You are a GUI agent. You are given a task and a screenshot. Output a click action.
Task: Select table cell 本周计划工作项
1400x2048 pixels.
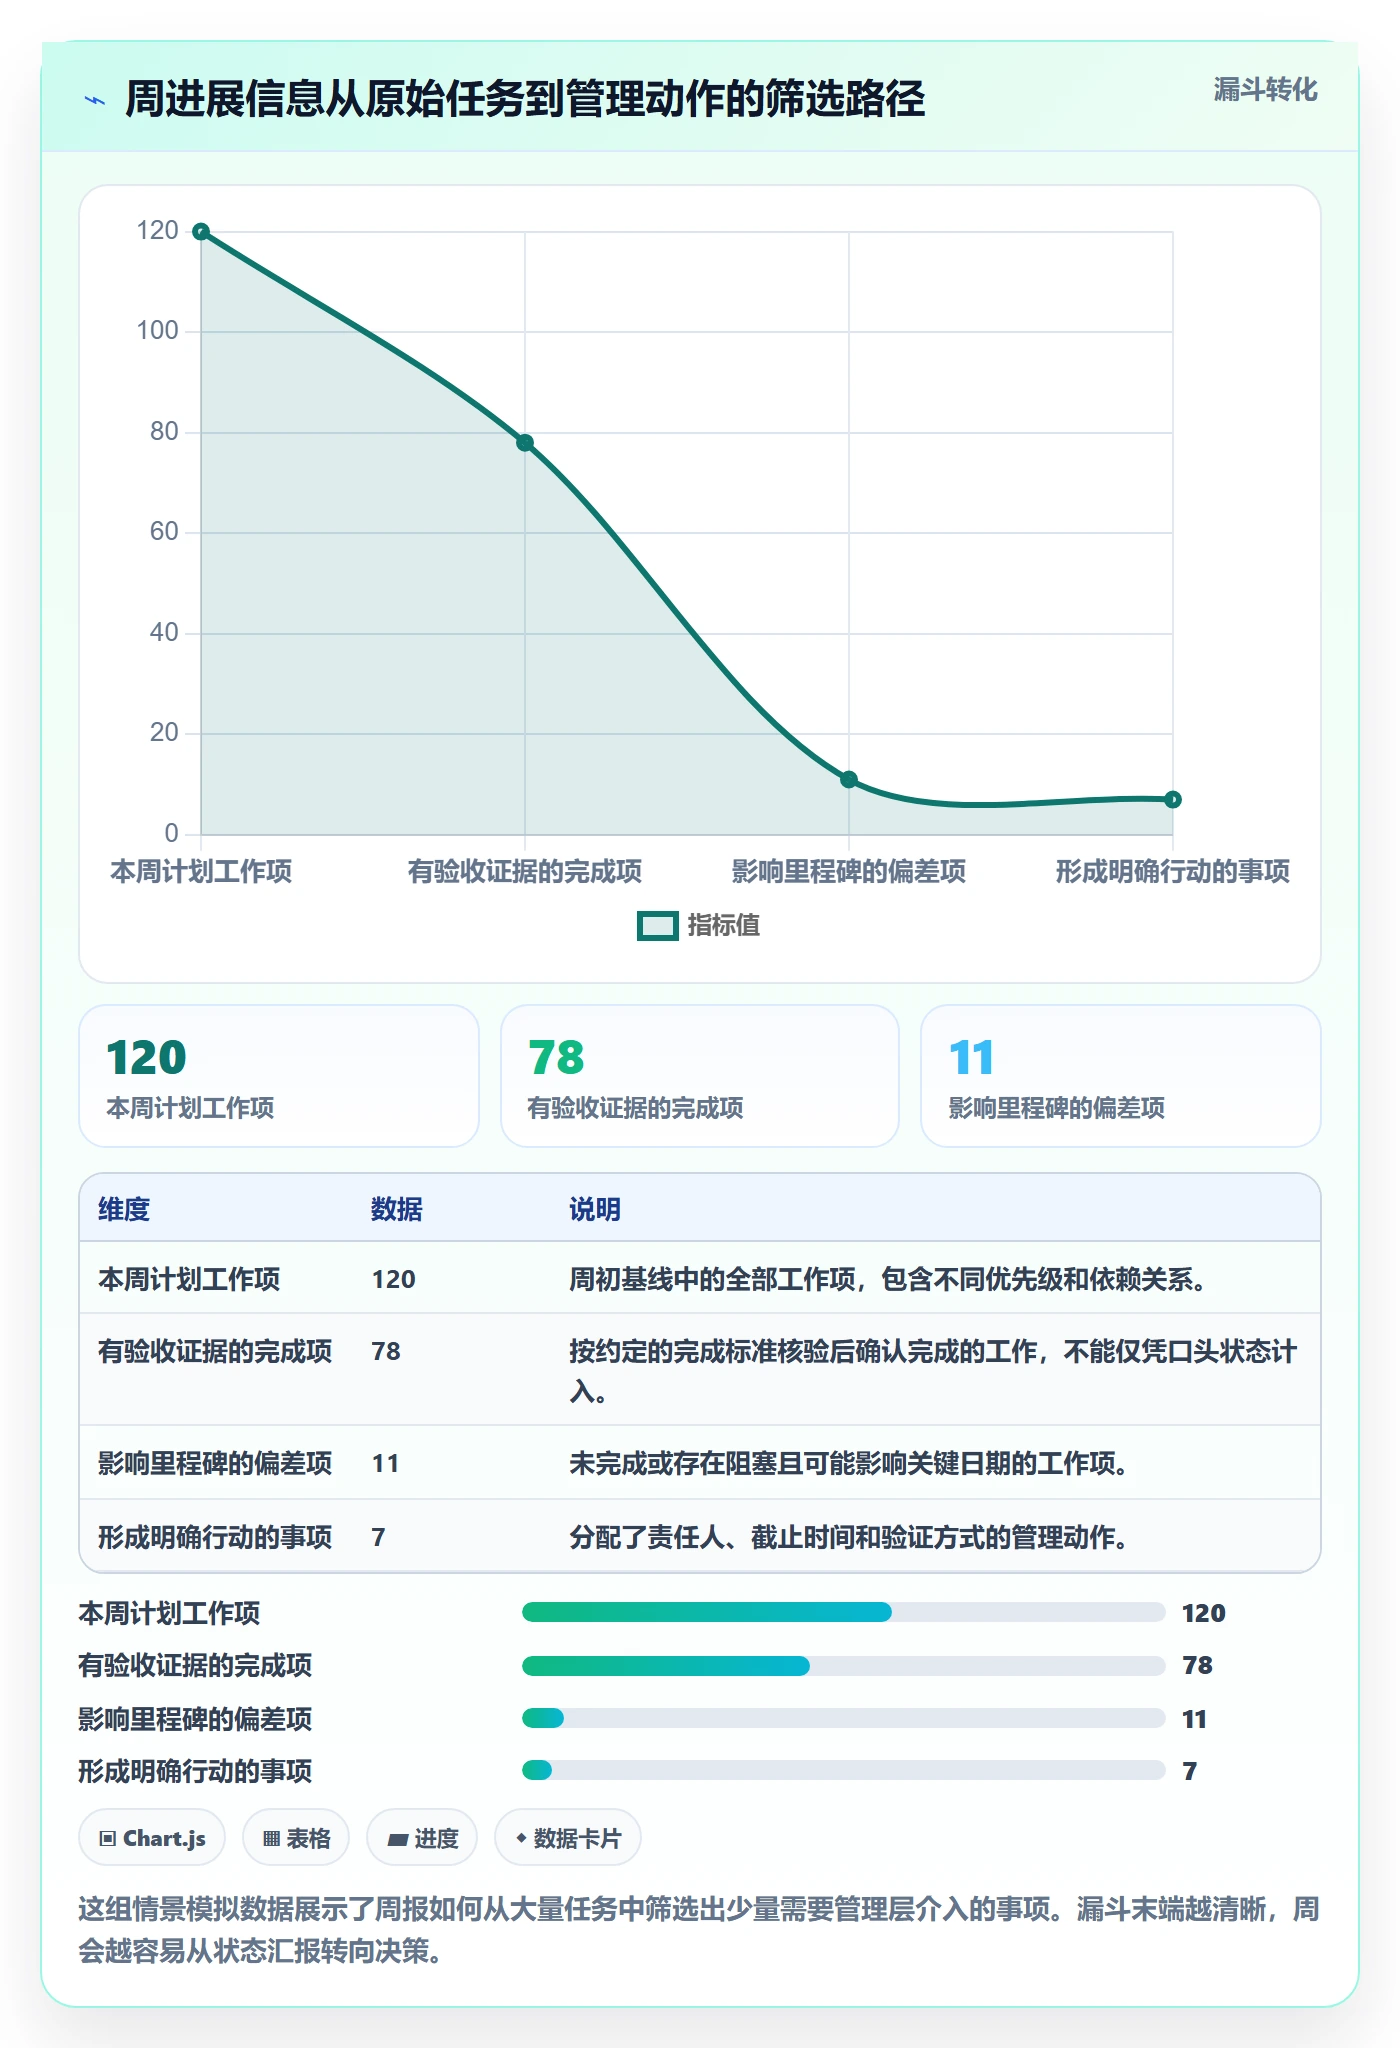189,1279
